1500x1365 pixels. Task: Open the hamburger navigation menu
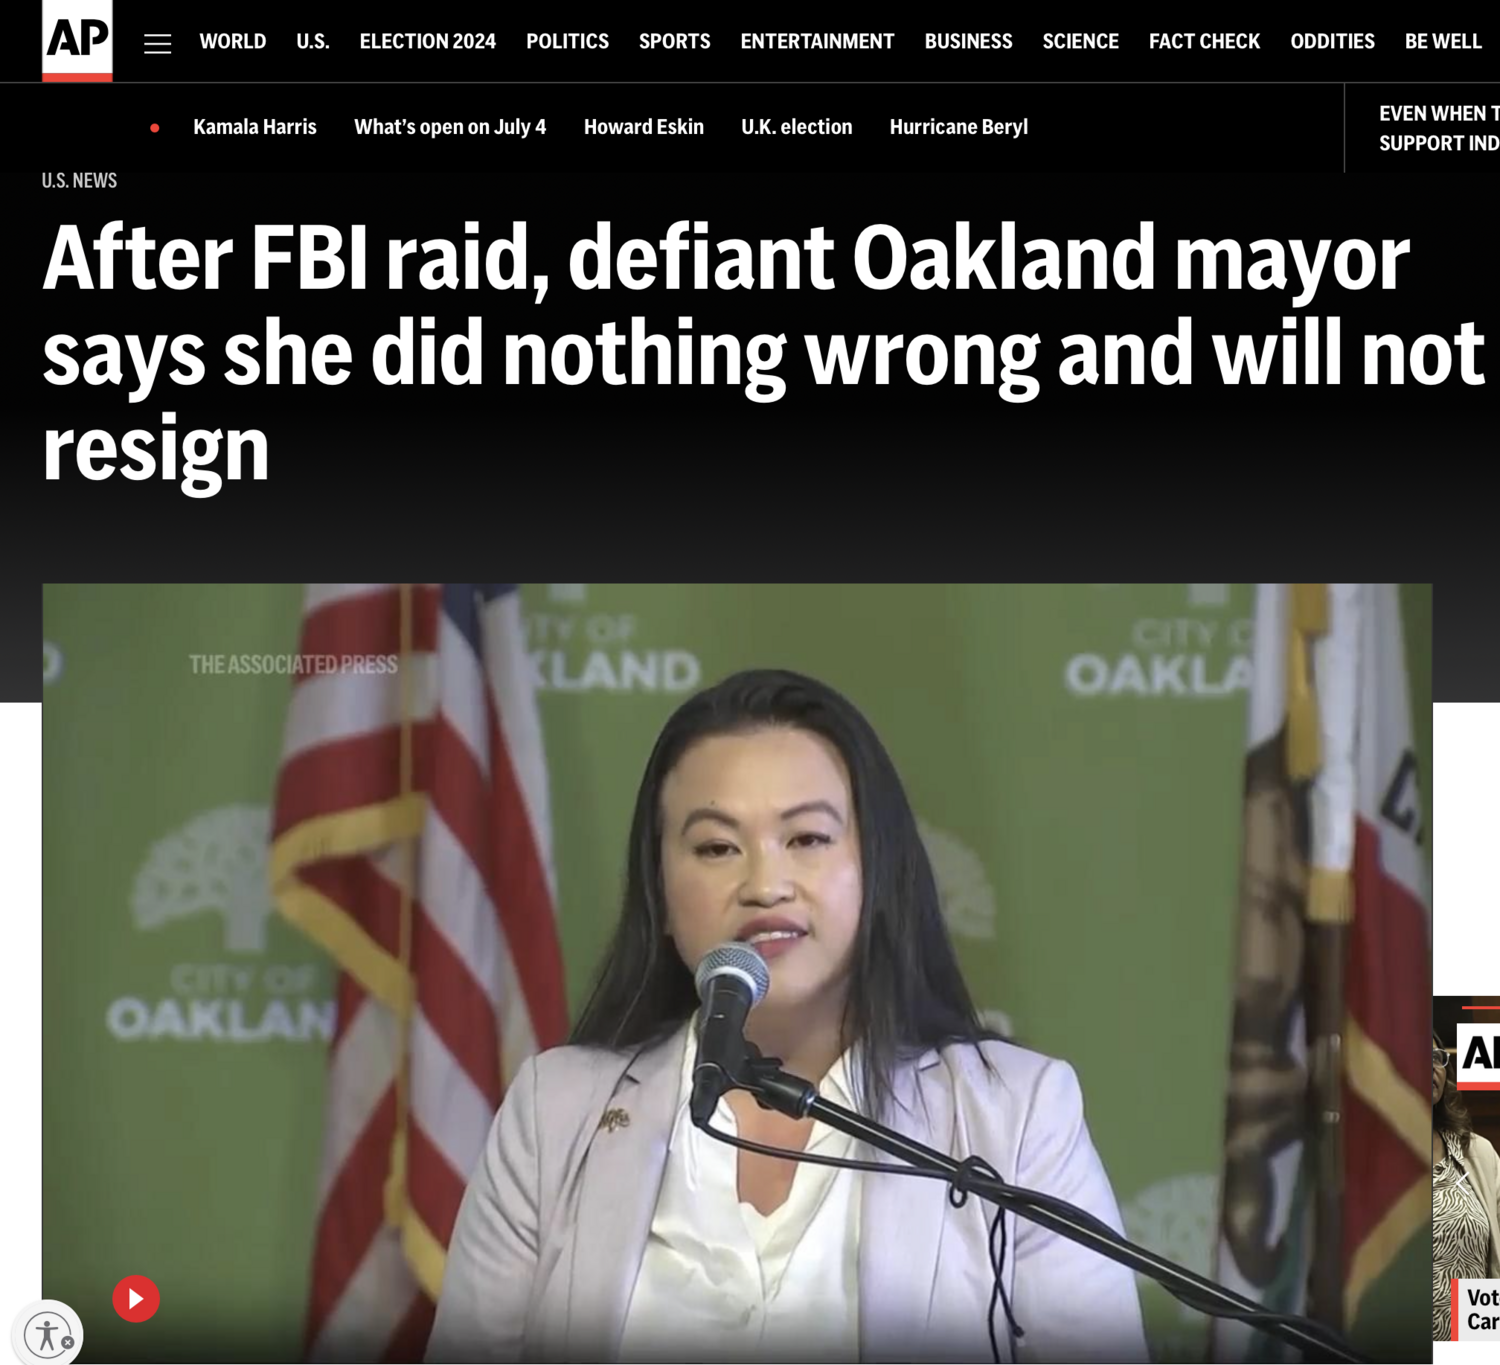[x=157, y=43]
